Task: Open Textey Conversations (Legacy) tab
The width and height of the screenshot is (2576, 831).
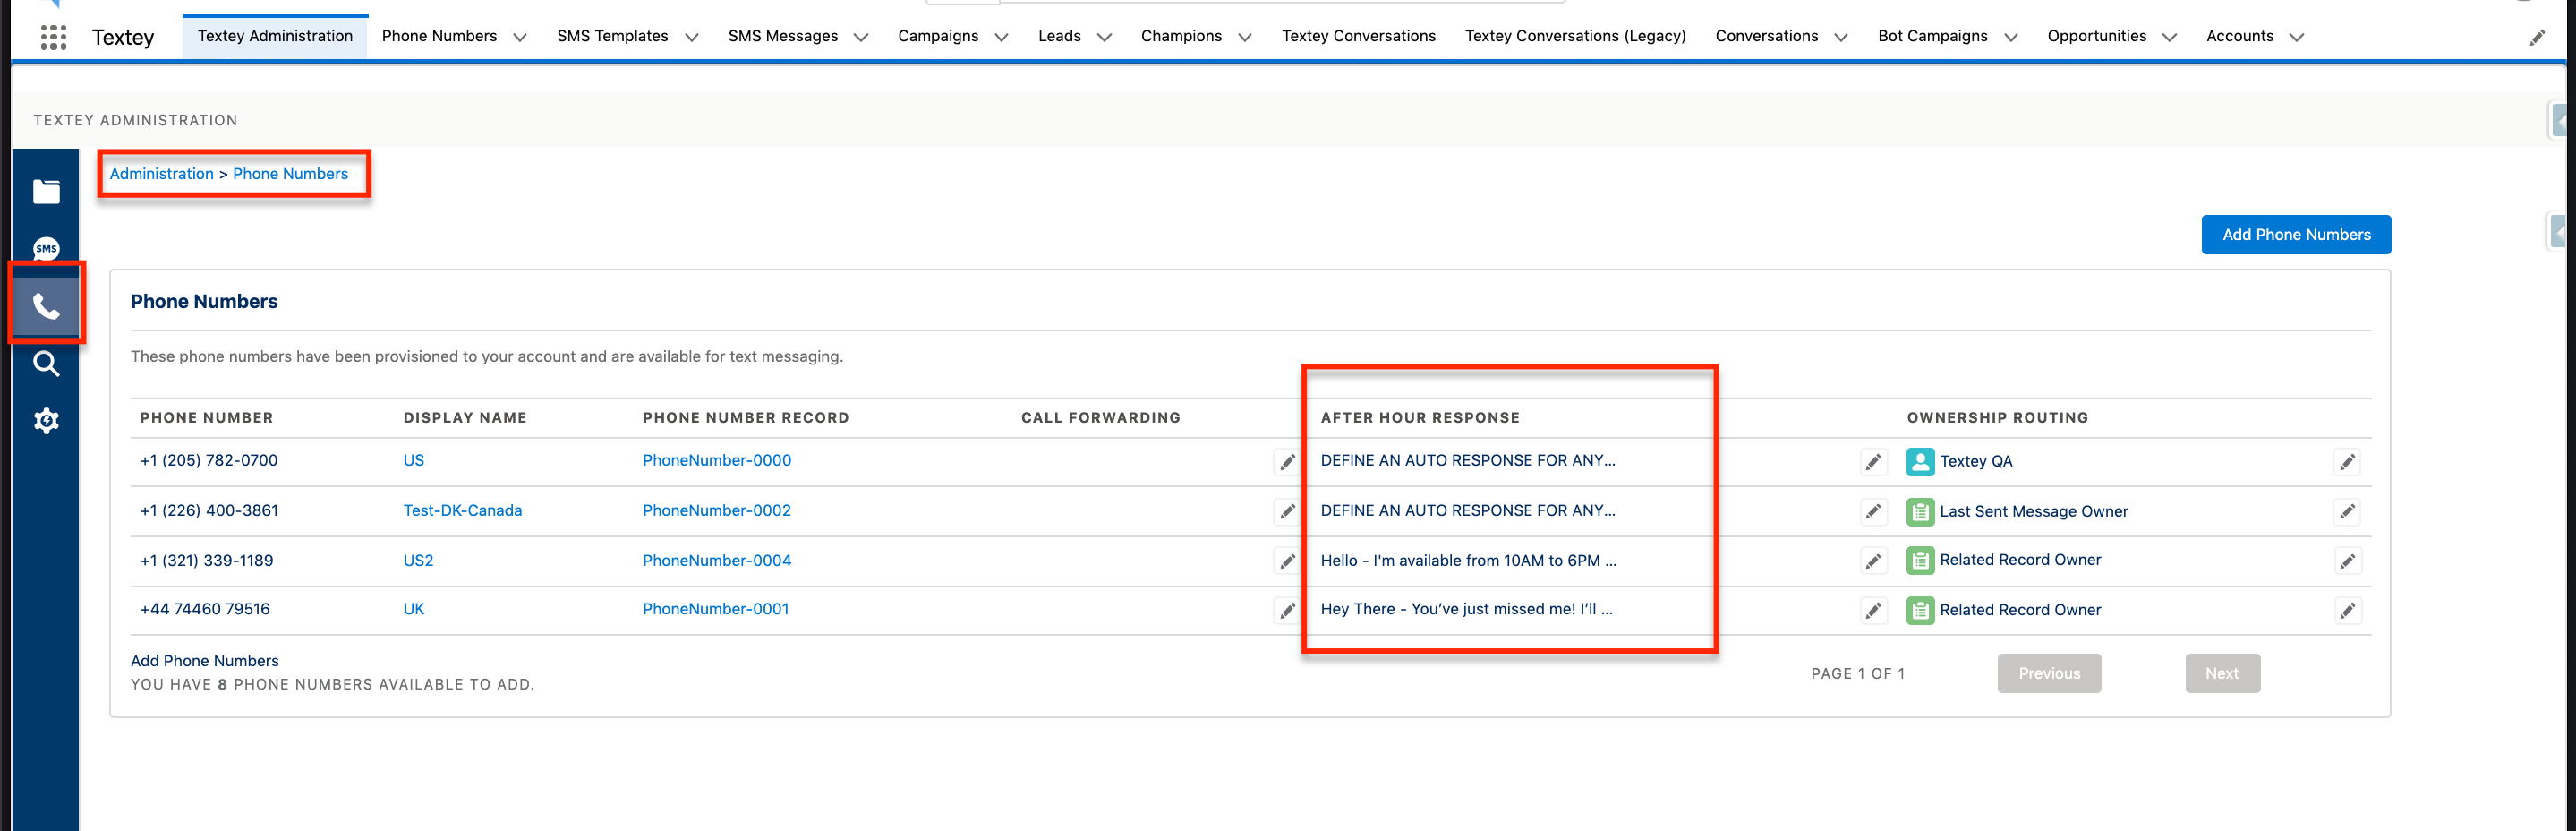Action: [x=1575, y=36]
